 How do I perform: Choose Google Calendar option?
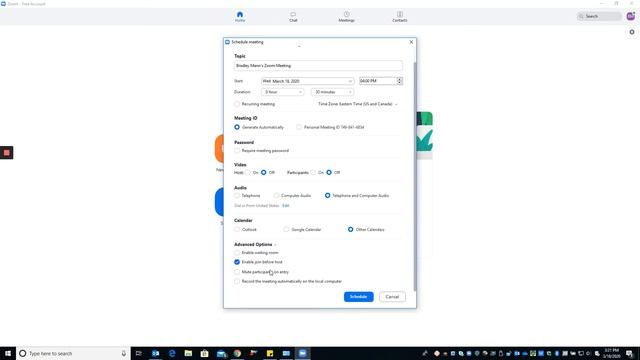(286, 229)
